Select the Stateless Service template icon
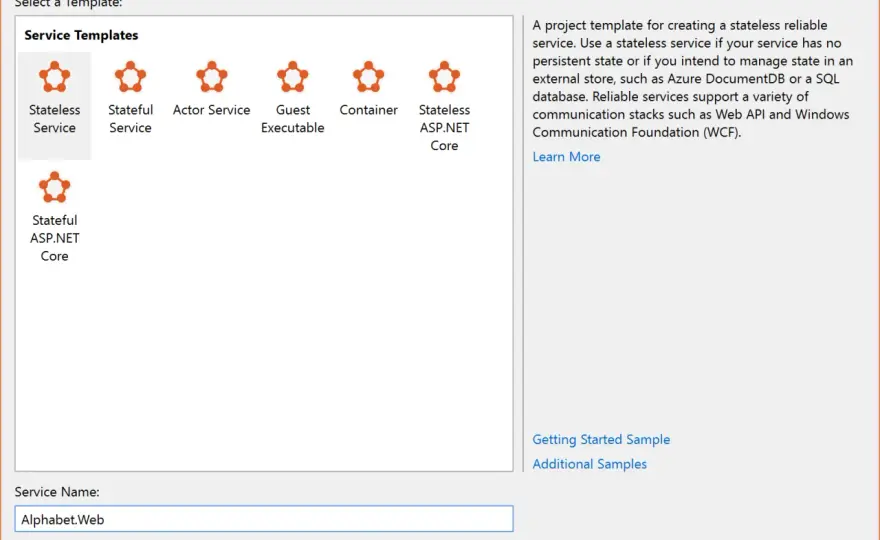This screenshot has width=880, height=540. tap(54, 77)
